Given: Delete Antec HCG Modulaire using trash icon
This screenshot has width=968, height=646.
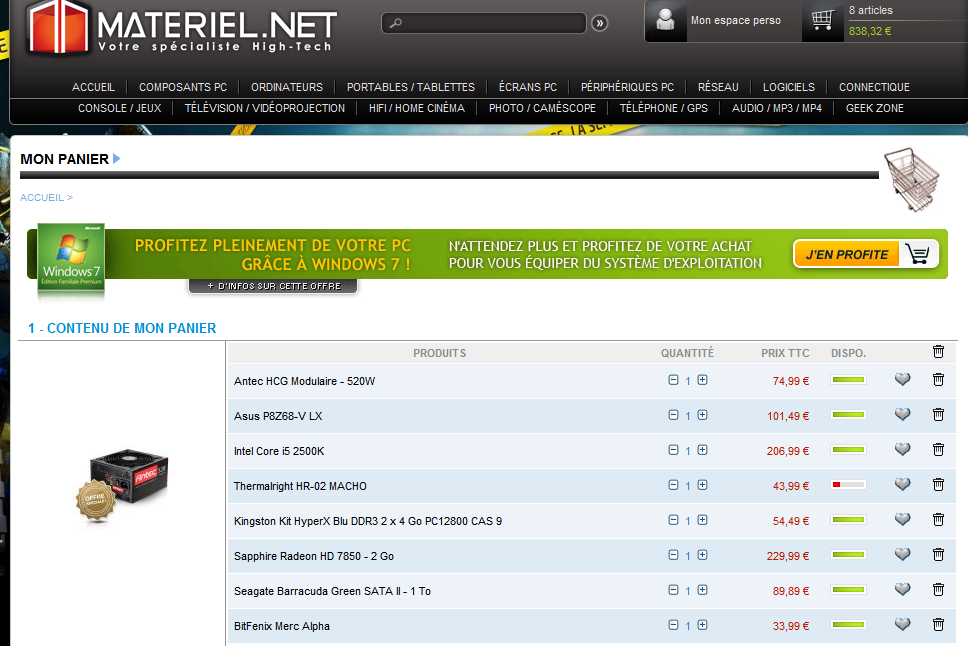Looking at the screenshot, I should [938, 380].
